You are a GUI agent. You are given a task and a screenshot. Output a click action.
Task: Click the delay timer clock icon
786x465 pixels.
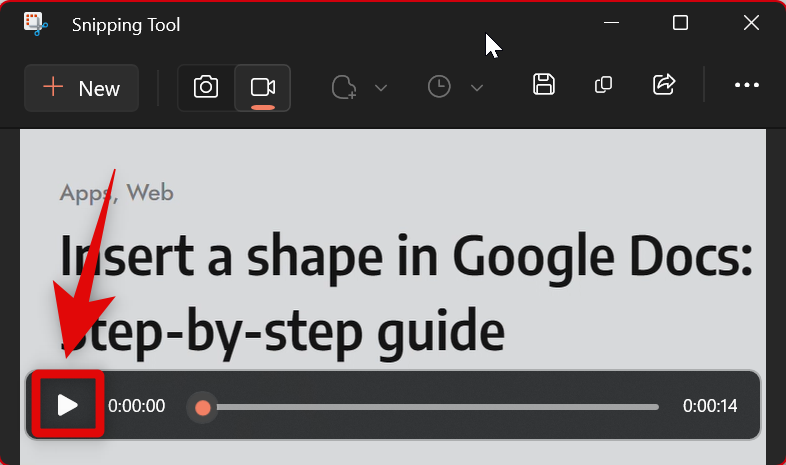click(439, 87)
